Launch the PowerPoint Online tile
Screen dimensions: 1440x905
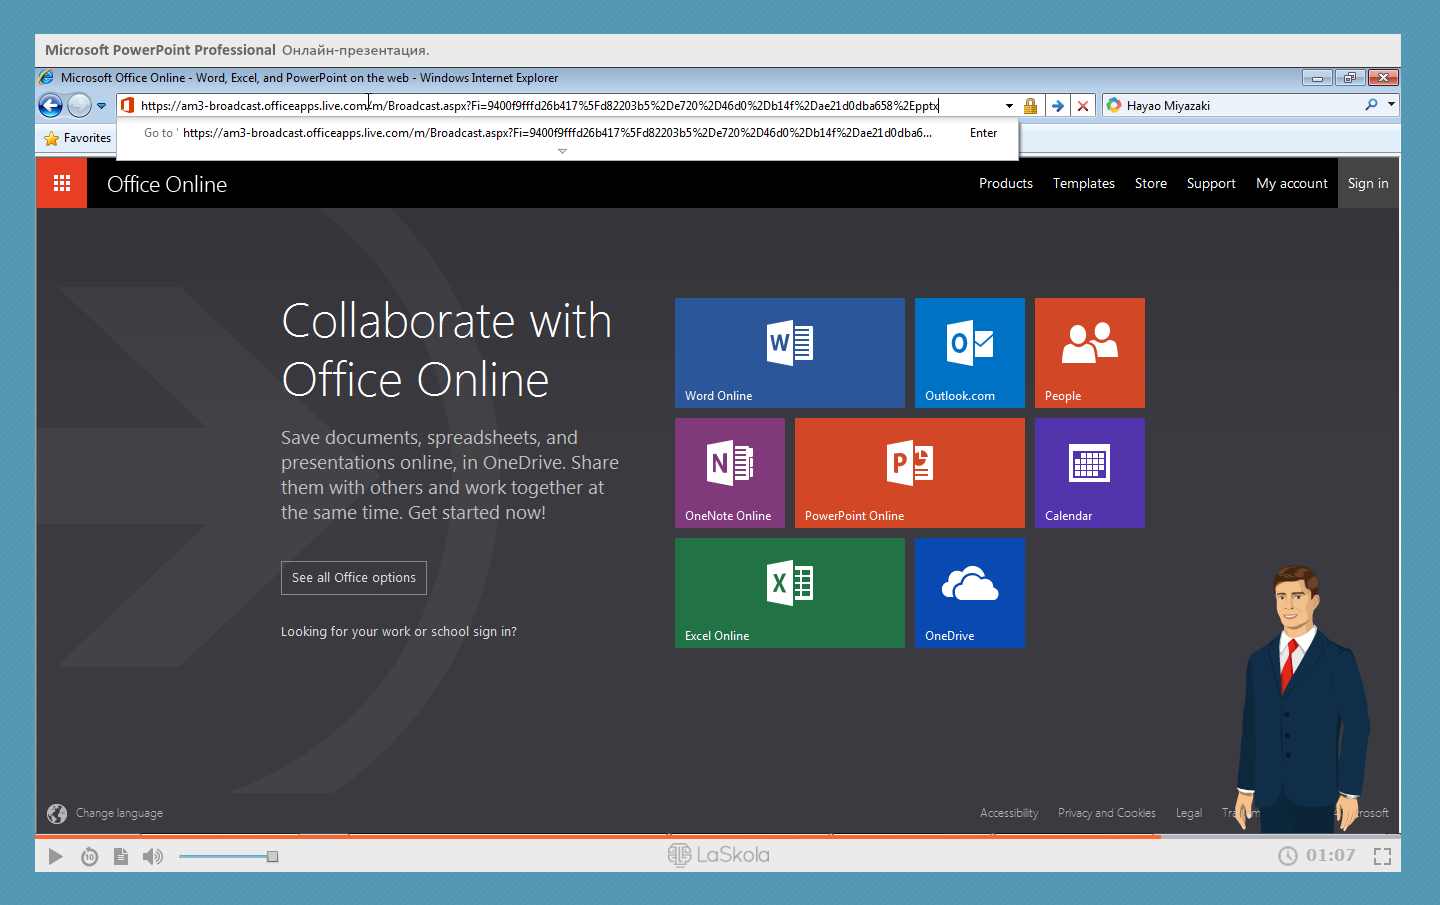[x=909, y=472]
